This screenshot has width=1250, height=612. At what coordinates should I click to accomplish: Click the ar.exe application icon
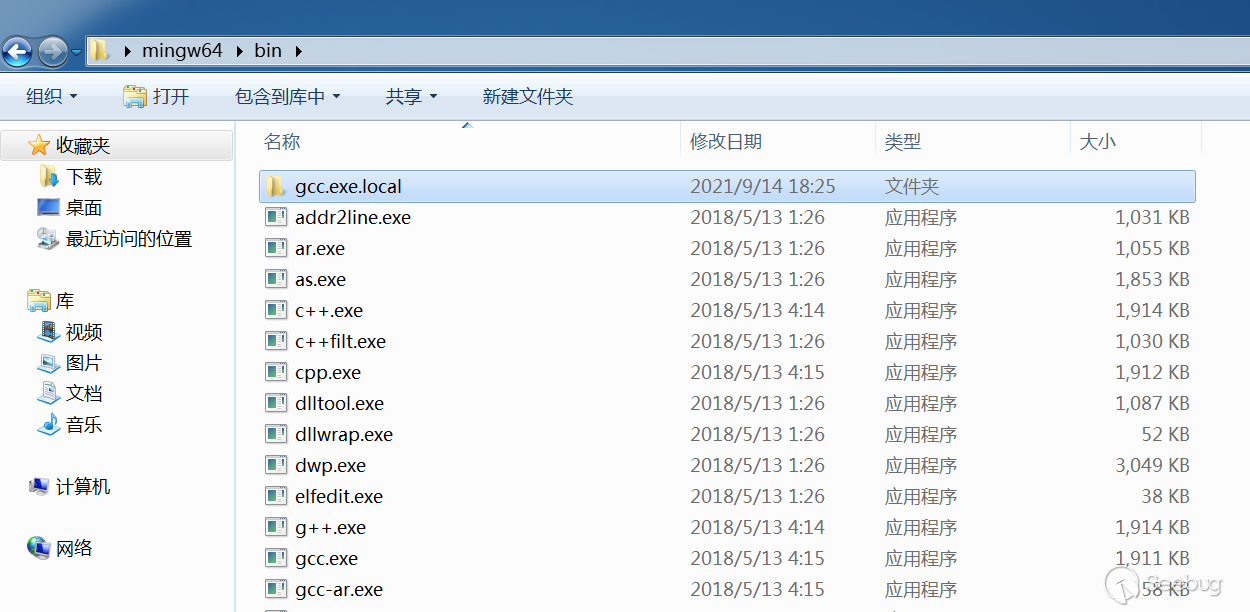coord(276,248)
